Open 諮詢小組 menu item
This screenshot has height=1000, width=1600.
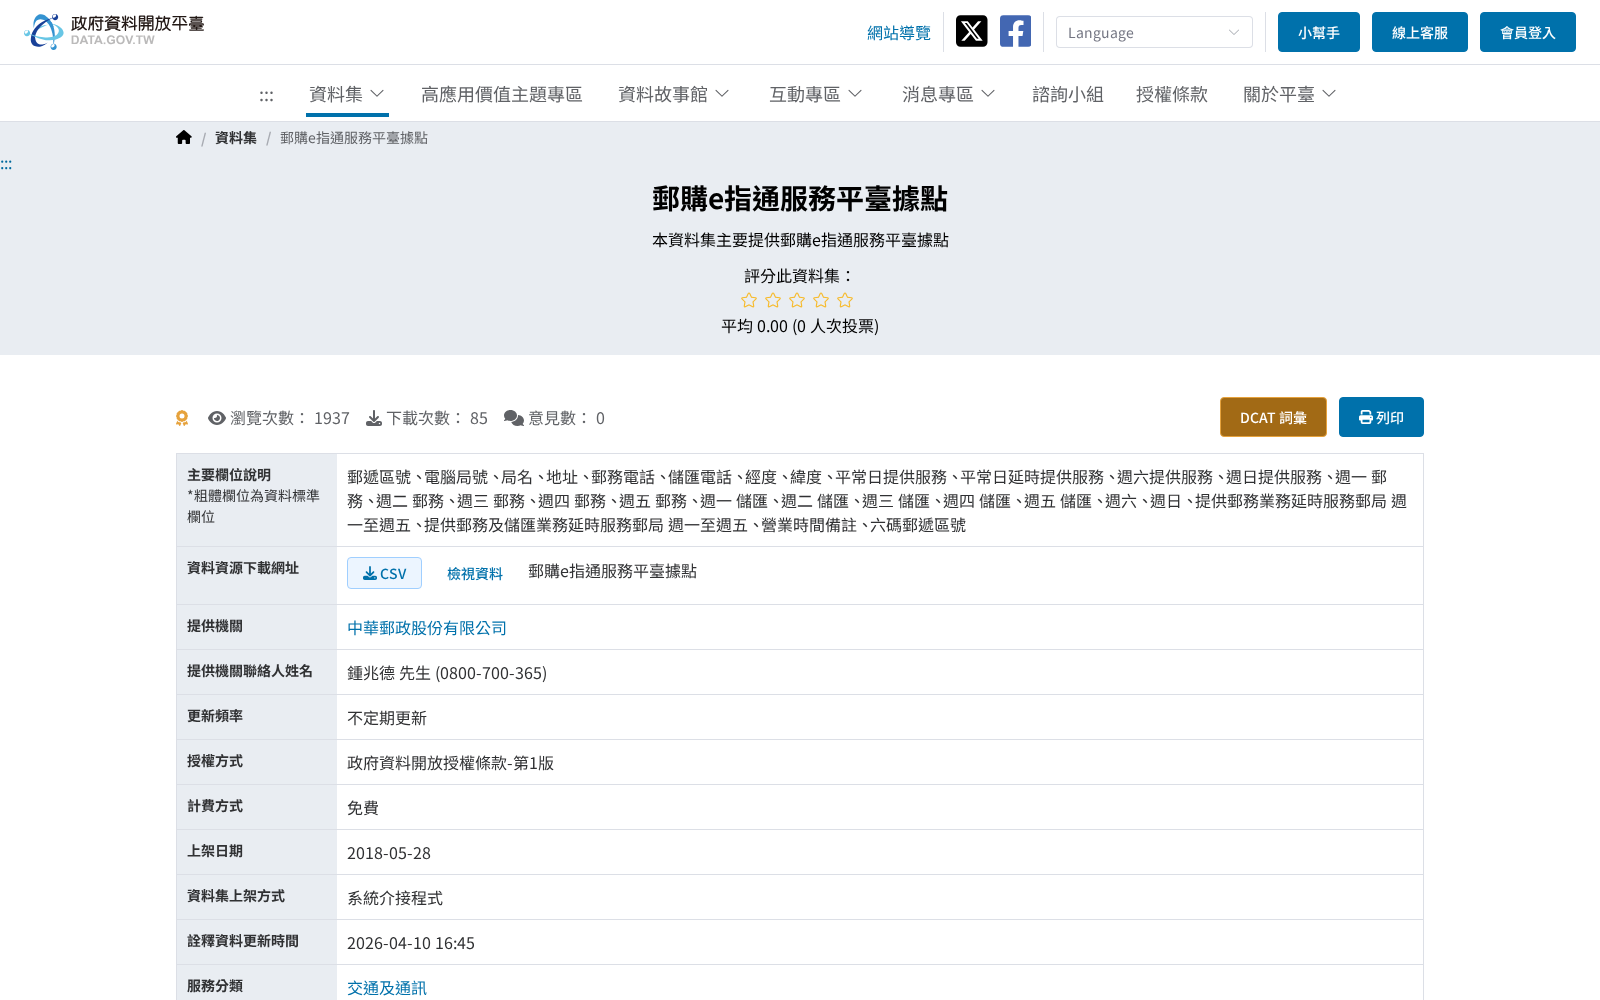(1068, 94)
